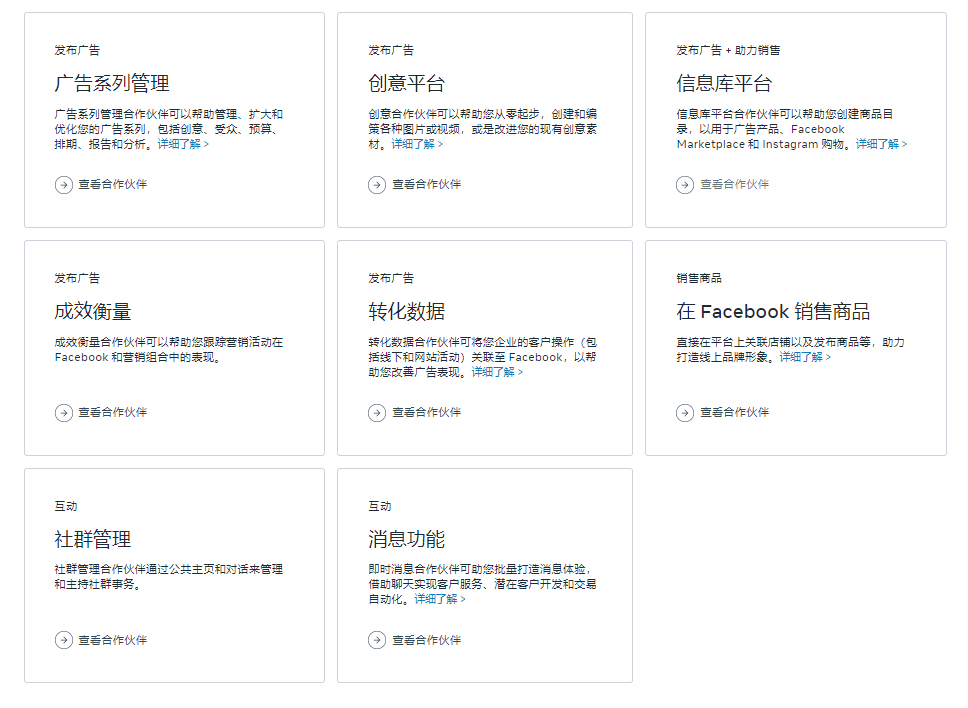Select the 消息功能 card heading
This screenshot has height=708, width=968.
[x=407, y=539]
